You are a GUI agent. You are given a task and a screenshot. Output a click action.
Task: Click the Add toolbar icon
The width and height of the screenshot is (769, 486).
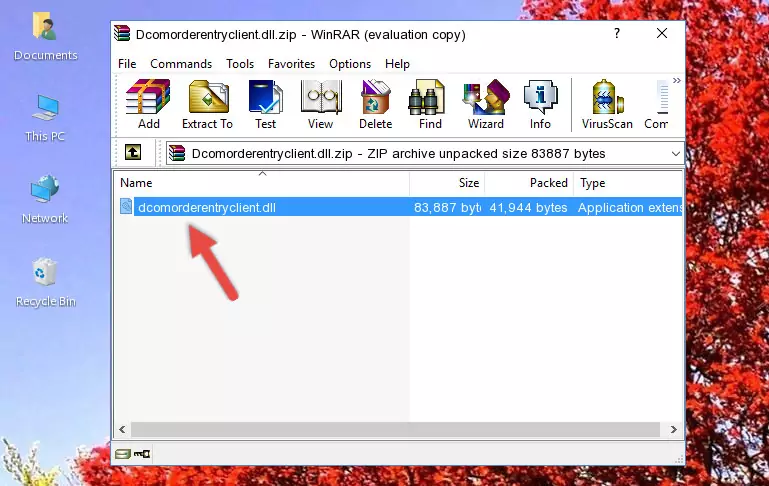tap(148, 104)
